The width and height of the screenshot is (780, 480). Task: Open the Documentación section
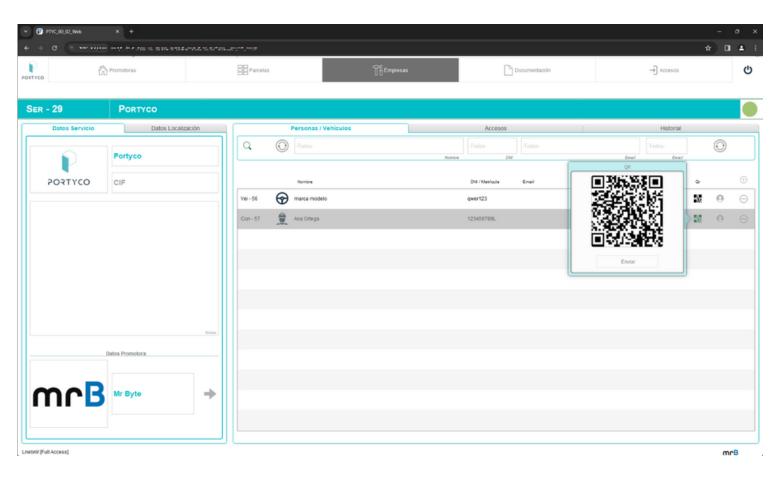[x=527, y=70]
